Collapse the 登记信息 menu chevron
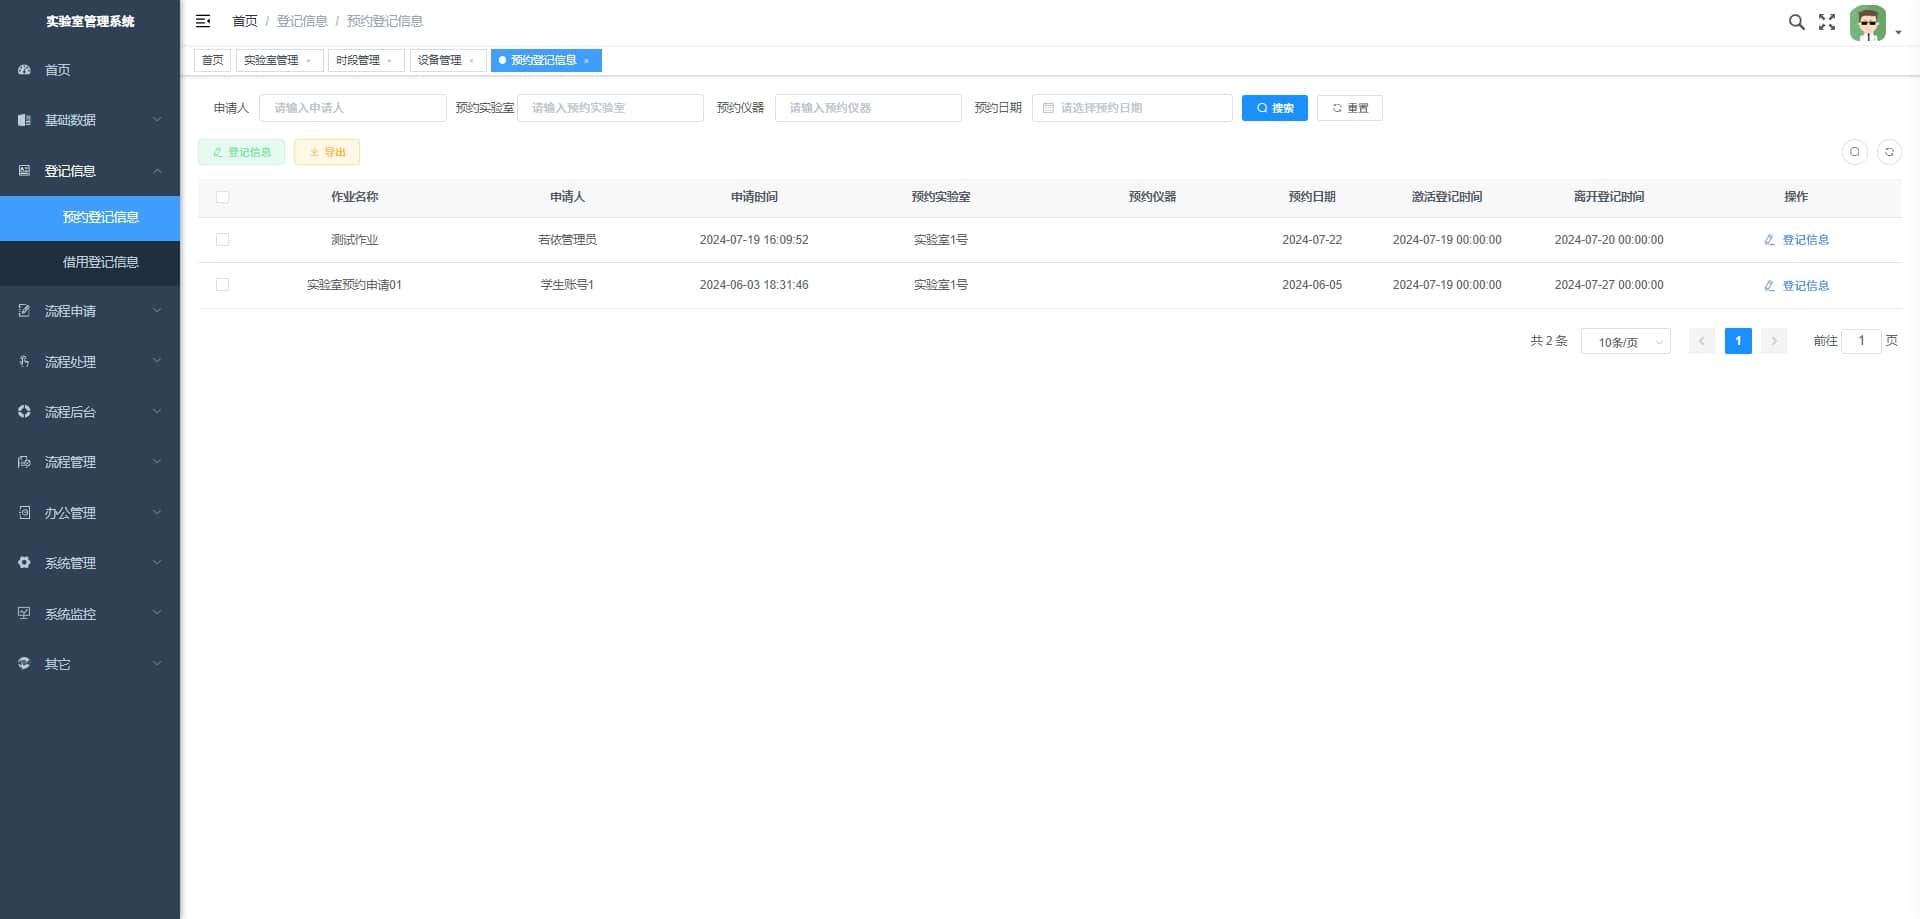 pos(157,171)
